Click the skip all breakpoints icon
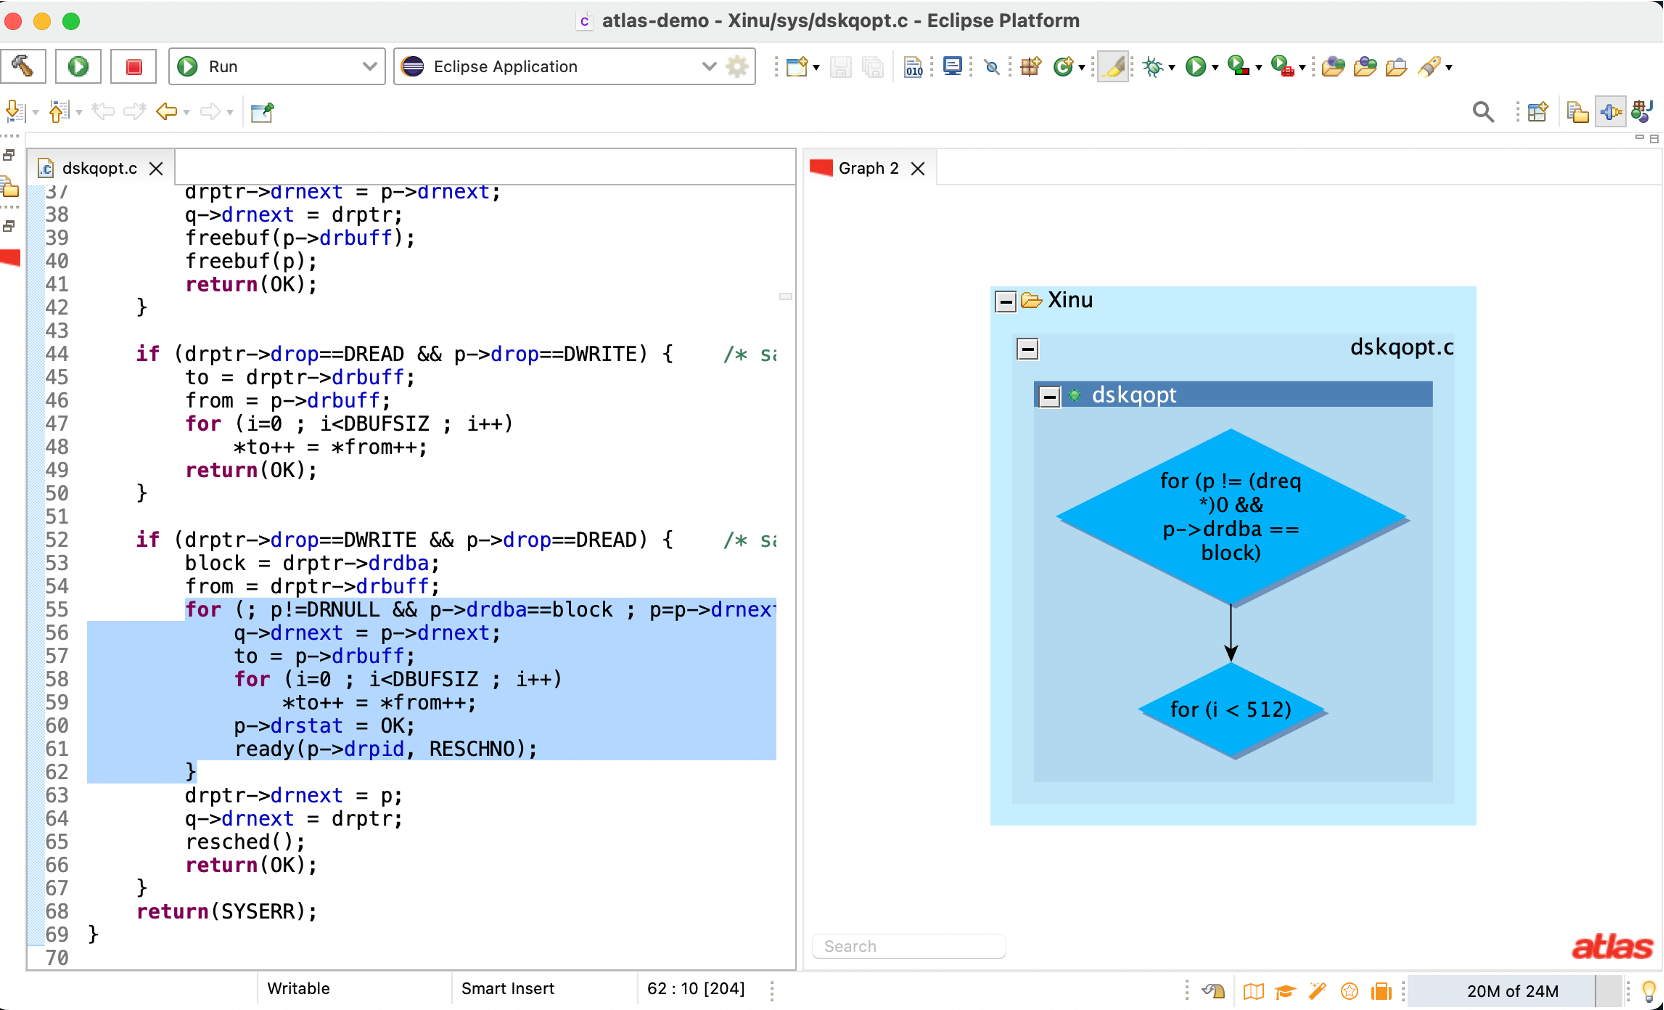Viewport: 1664px width, 1010px height. pyautogui.click(x=992, y=67)
